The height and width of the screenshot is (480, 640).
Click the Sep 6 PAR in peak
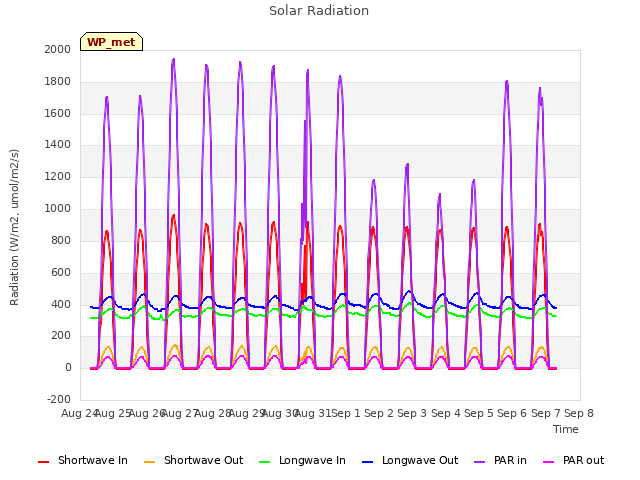507,82
